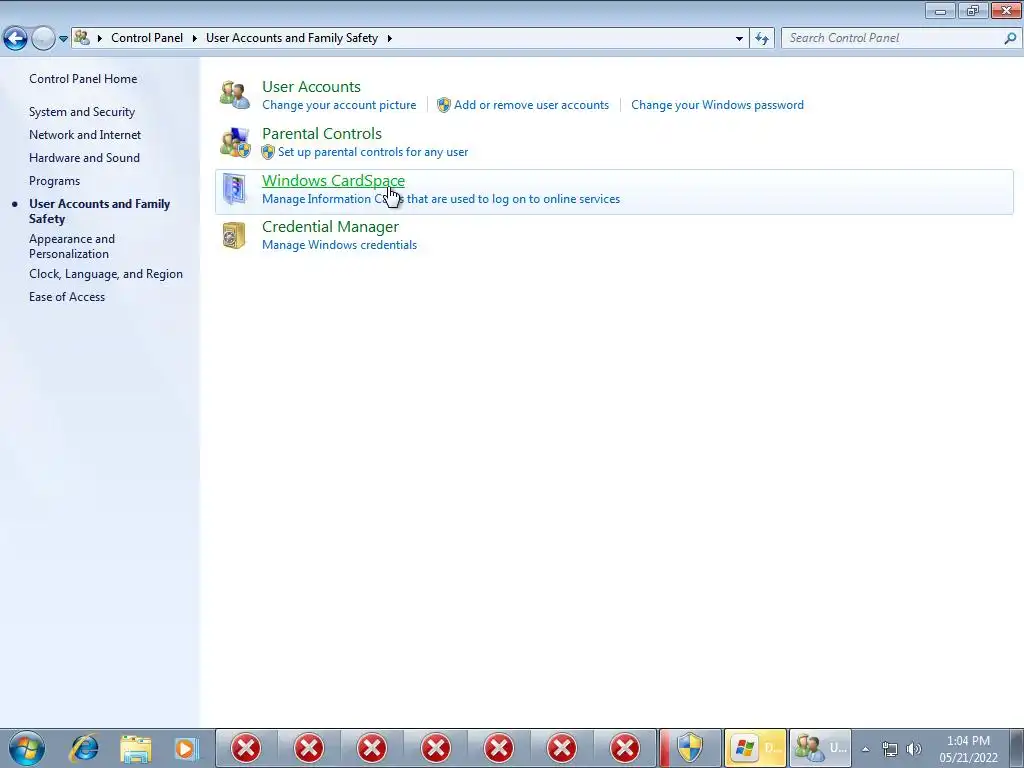Click Manage Information Cards link
The image size is (1024, 768).
pyautogui.click(x=441, y=199)
